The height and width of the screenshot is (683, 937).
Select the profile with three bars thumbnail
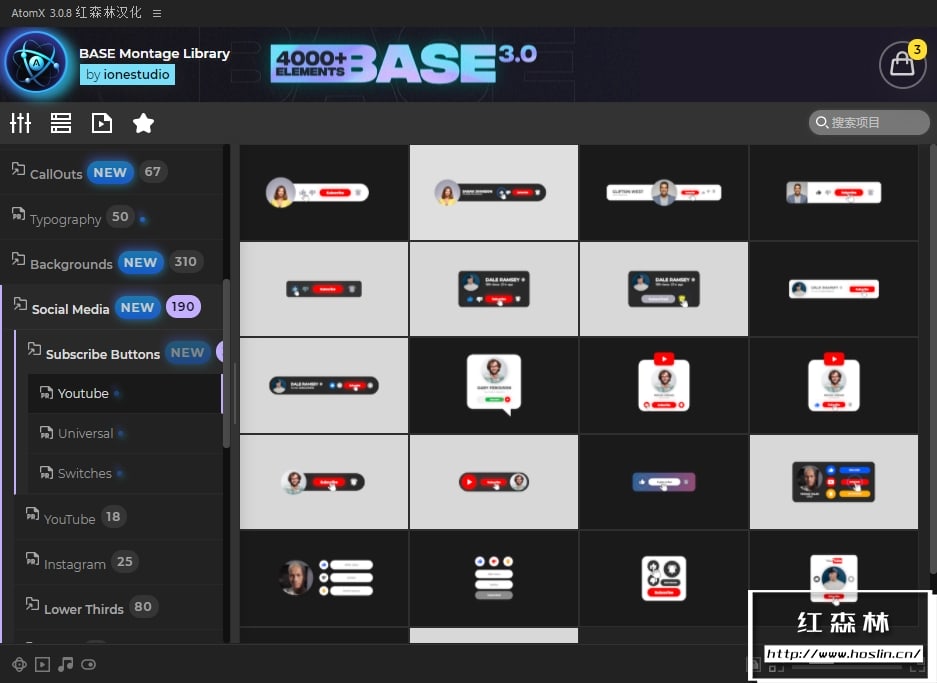point(324,578)
